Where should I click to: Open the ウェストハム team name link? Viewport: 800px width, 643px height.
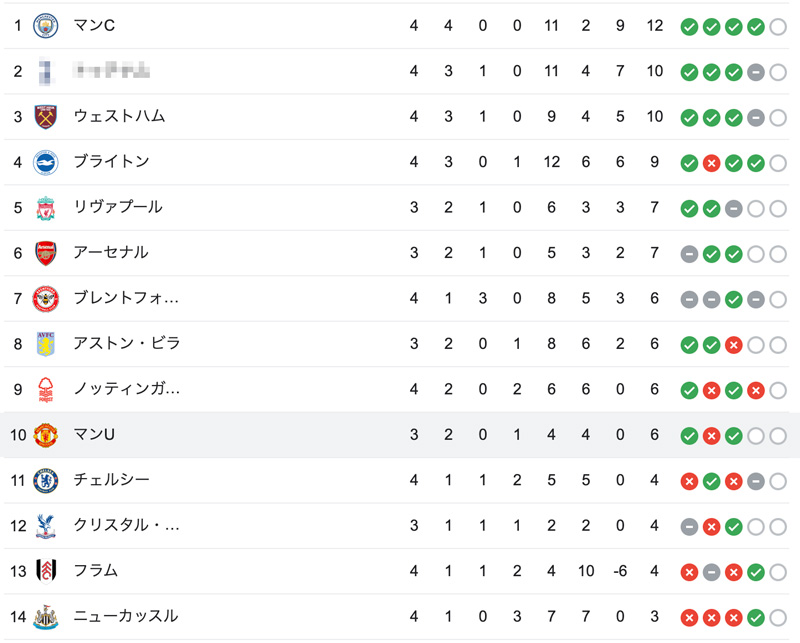tap(119, 116)
